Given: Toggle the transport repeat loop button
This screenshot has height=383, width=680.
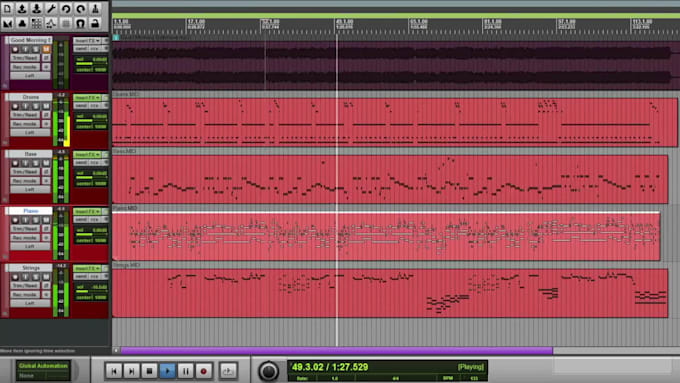Looking at the screenshot, I should click(228, 371).
